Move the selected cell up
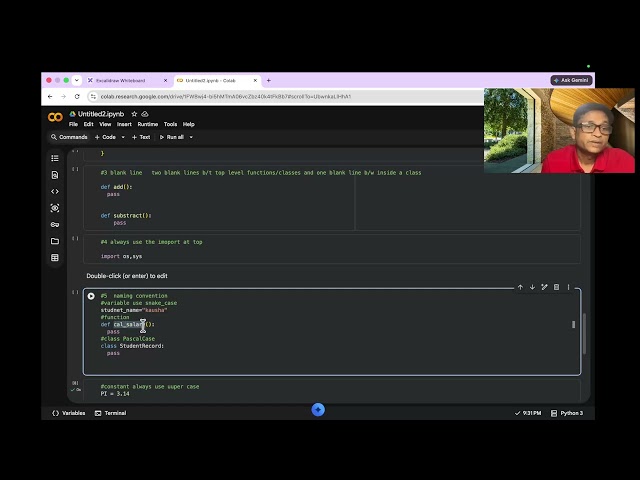The image size is (640, 480). pyautogui.click(x=520, y=287)
